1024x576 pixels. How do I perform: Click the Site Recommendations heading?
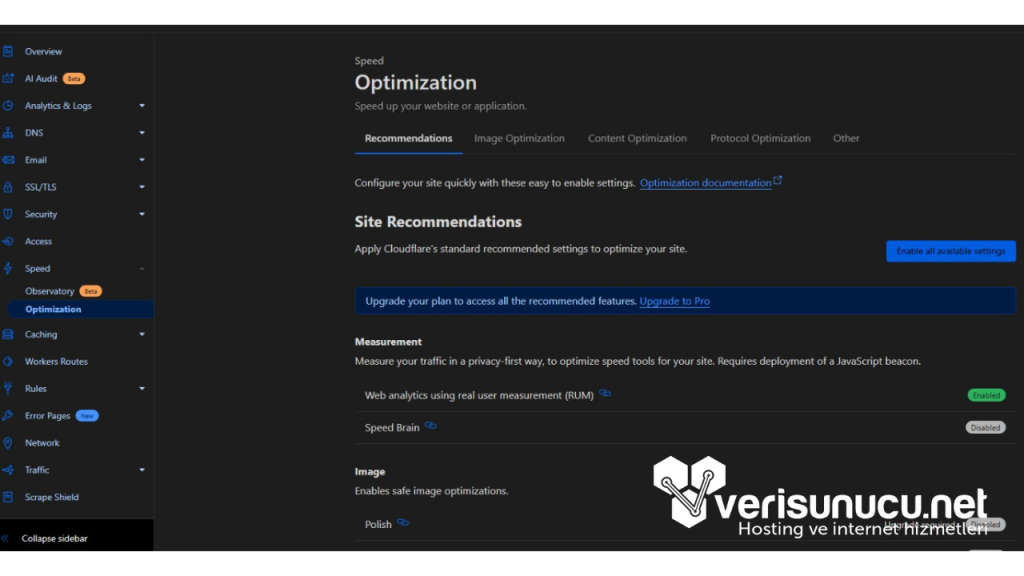(438, 222)
